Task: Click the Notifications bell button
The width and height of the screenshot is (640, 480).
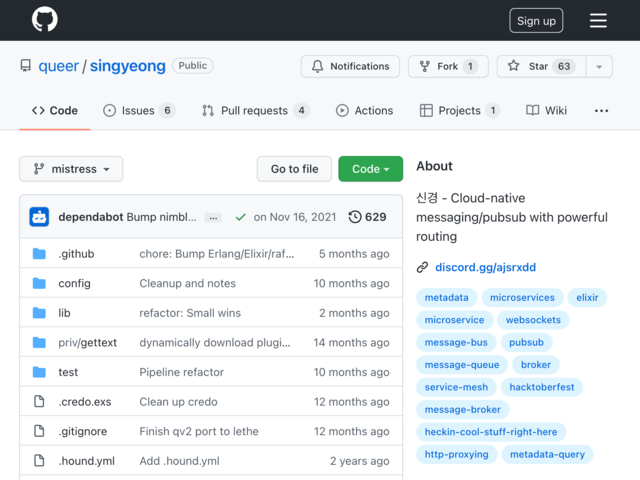Action: point(350,66)
